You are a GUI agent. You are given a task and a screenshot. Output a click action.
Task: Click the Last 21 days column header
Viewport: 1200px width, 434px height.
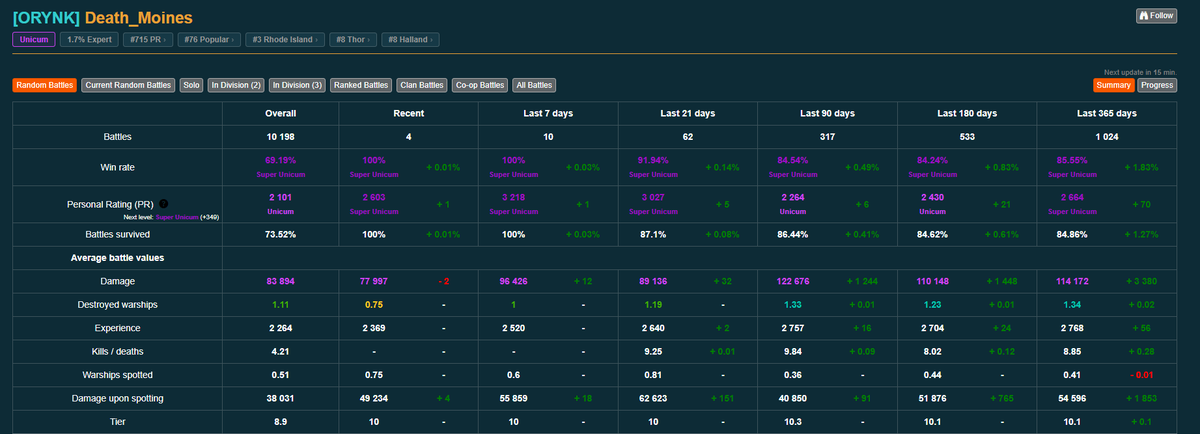point(688,113)
